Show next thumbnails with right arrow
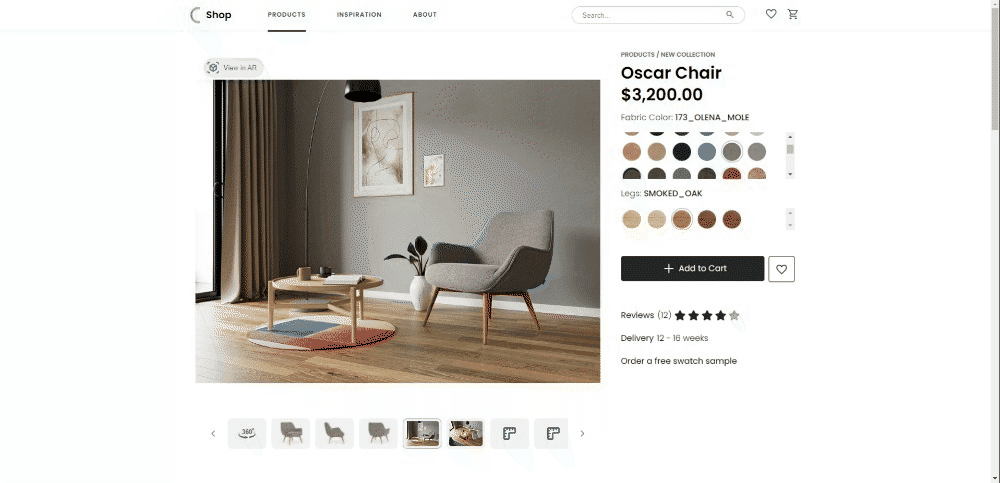Screen dimensions: 1000x483 tap(582, 433)
